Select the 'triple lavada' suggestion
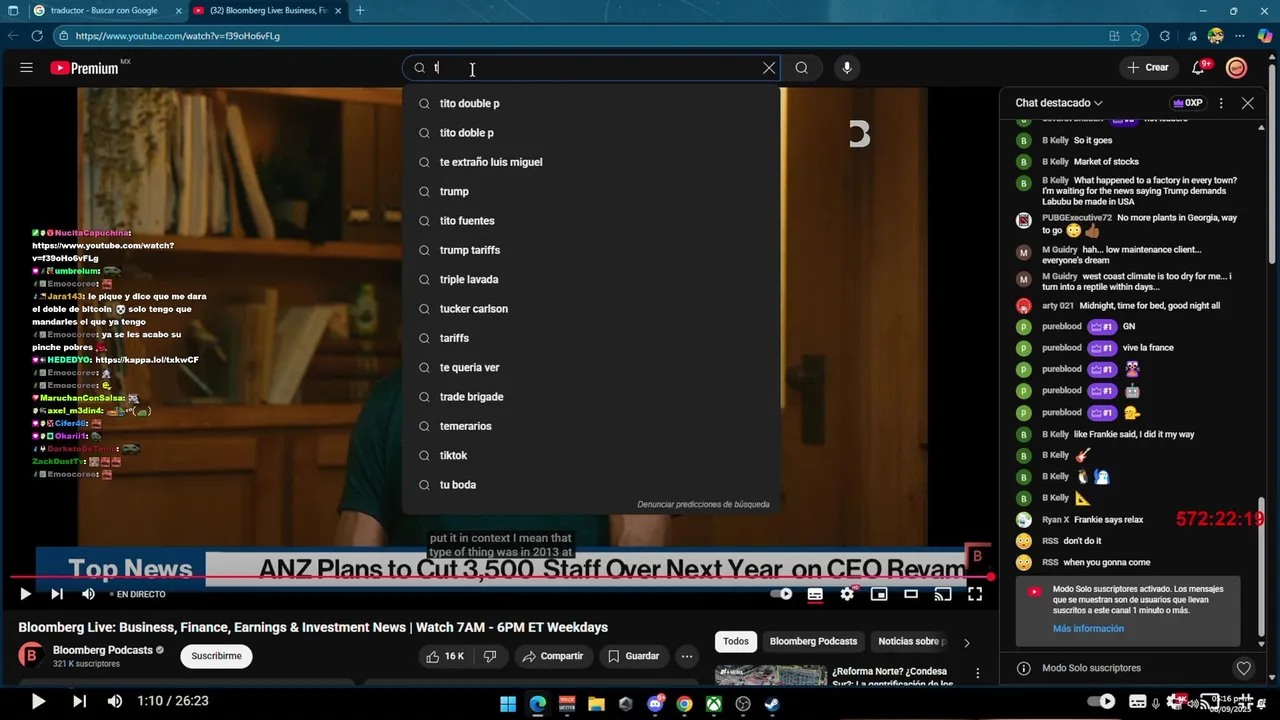 [590, 279]
